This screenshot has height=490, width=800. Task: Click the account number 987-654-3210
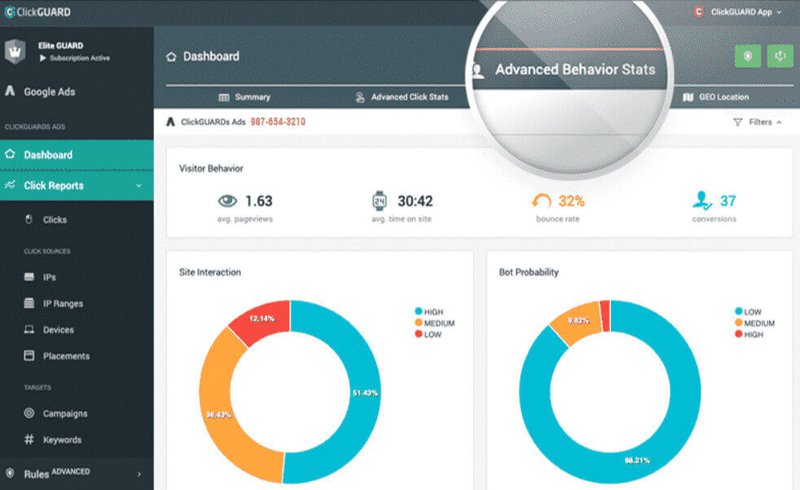278,121
